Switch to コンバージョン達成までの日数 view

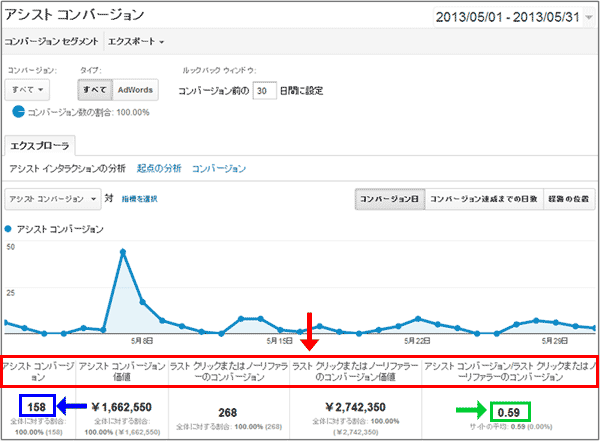point(483,199)
